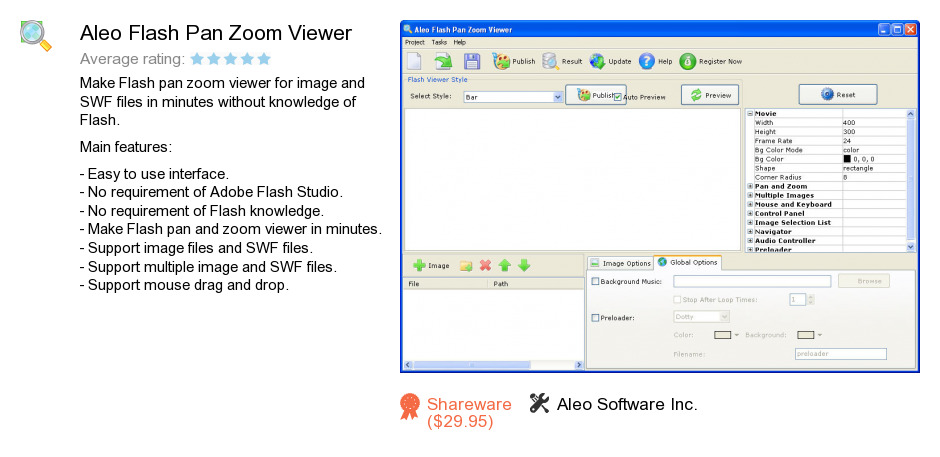Click the Register Now green money icon

[x=688, y=61]
